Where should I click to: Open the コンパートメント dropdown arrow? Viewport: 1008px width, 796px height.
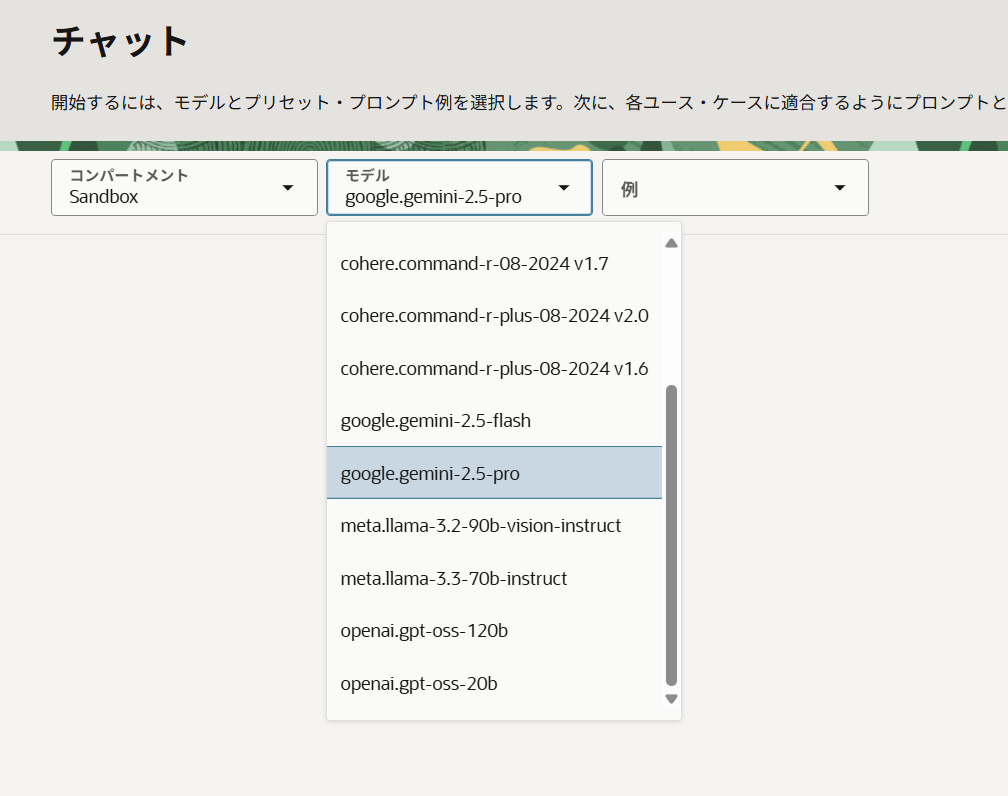tap(290, 187)
